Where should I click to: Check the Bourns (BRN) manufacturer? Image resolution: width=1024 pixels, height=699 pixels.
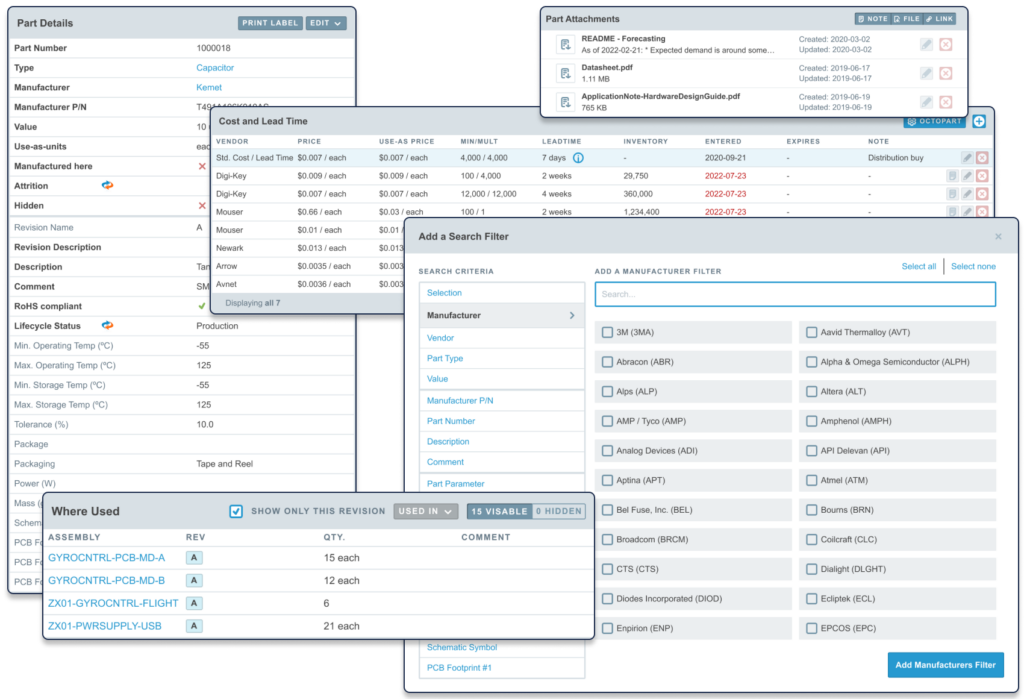point(811,510)
